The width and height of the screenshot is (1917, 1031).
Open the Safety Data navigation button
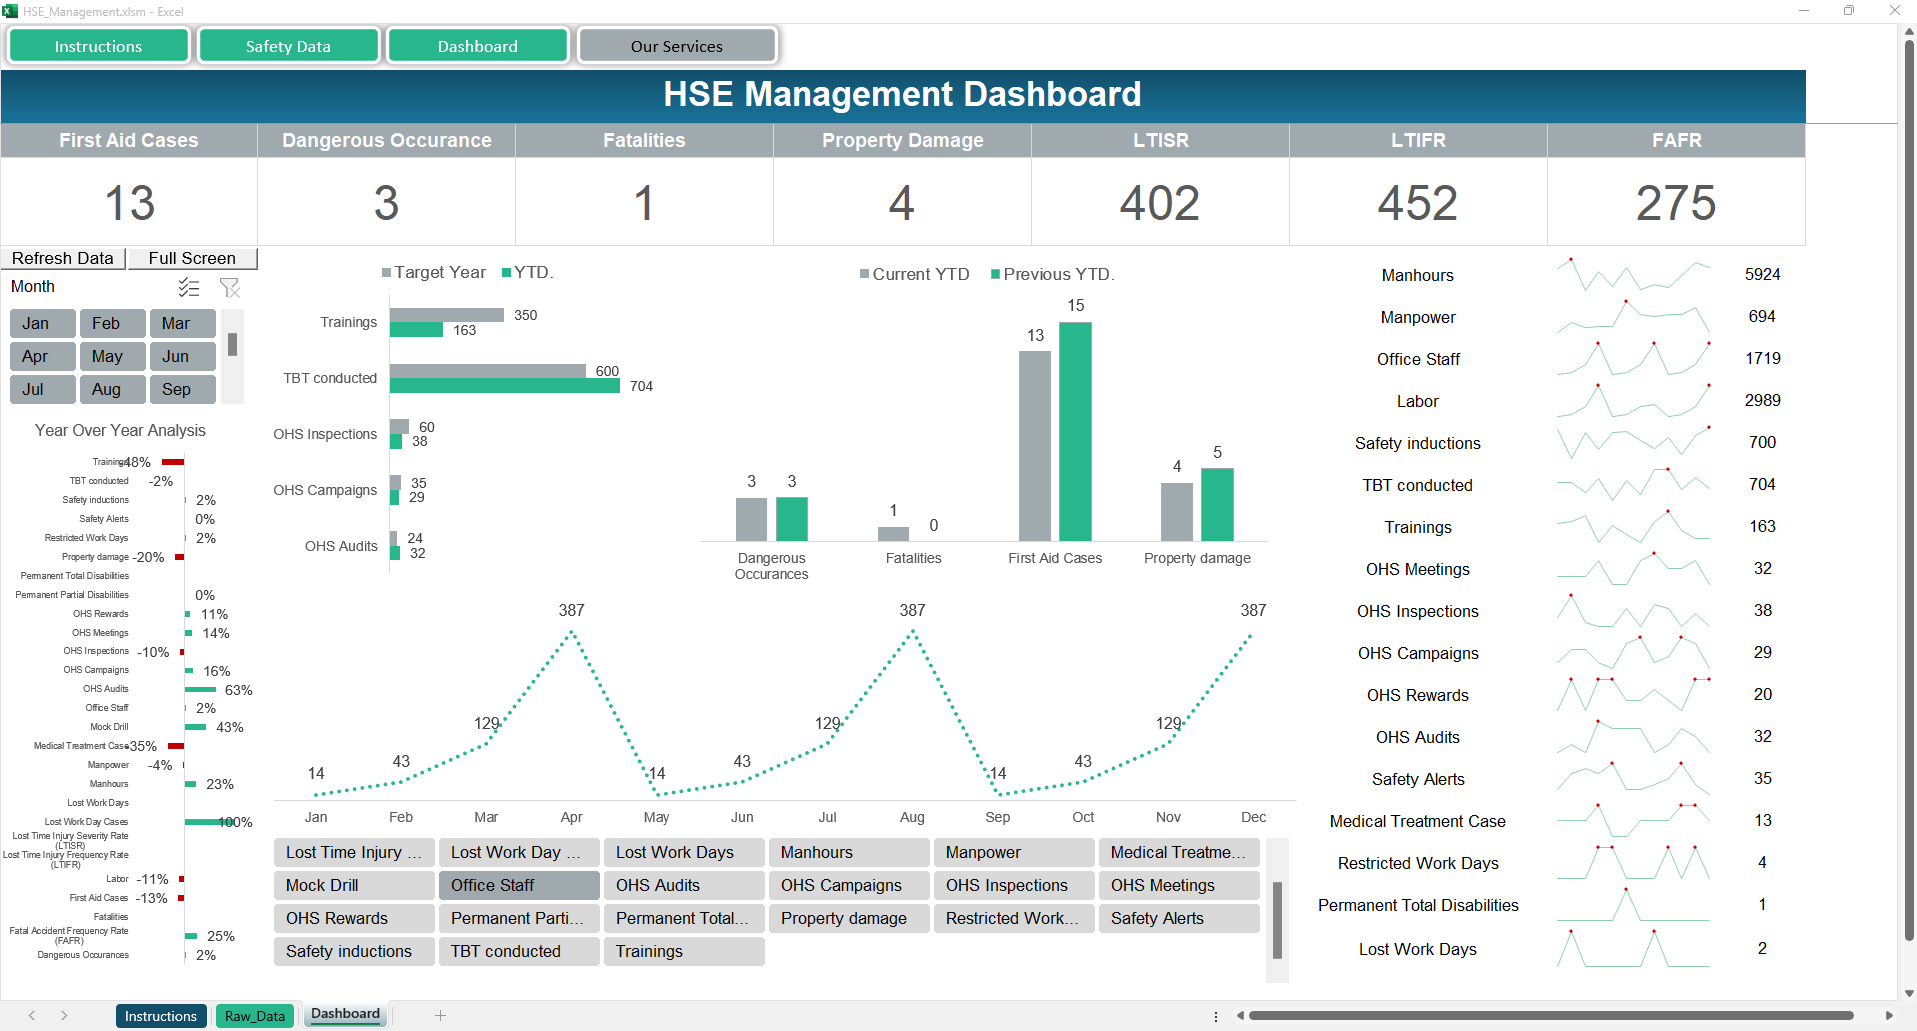[x=288, y=46]
